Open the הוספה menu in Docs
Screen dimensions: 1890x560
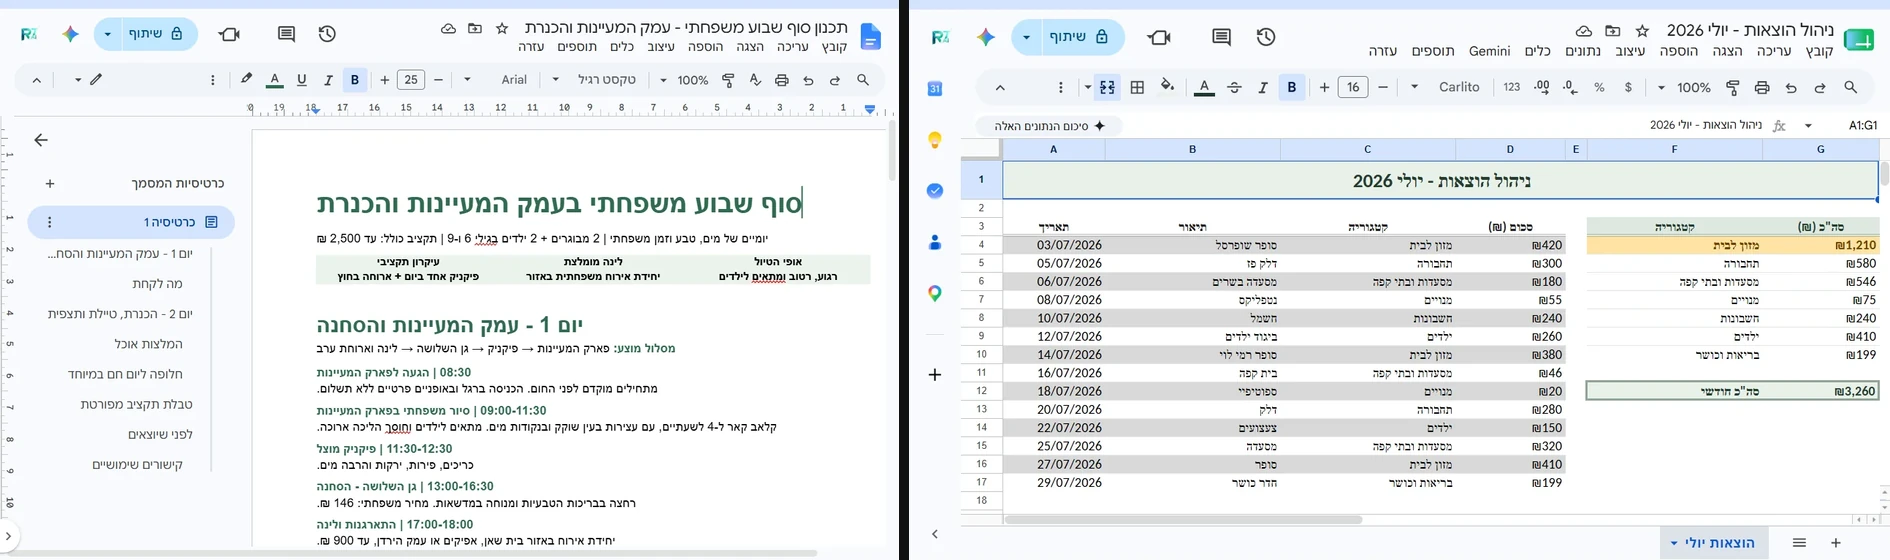705,47
